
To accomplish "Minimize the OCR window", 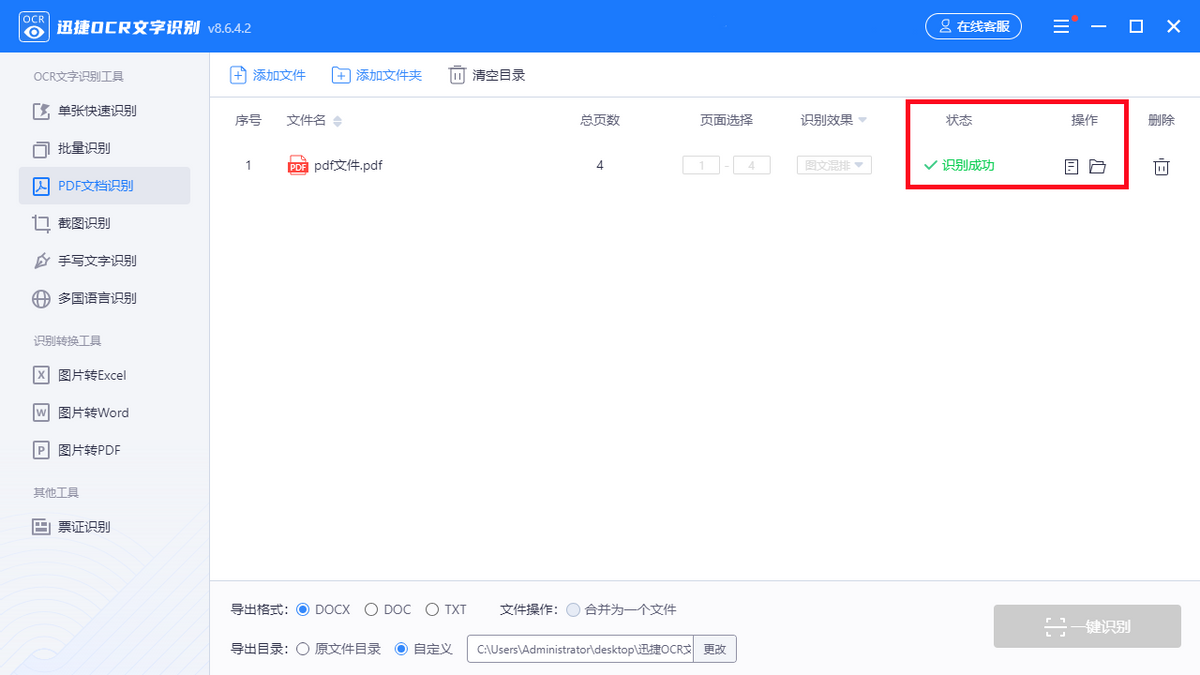I will (1099, 27).
